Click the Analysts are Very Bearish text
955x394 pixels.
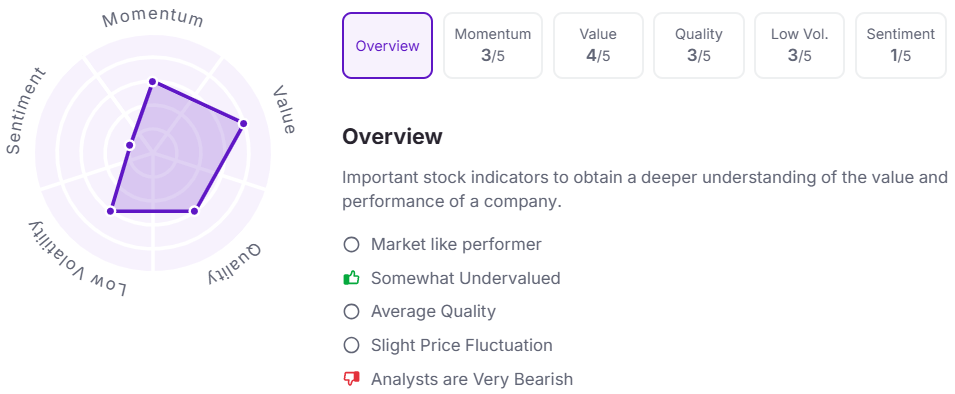472,379
